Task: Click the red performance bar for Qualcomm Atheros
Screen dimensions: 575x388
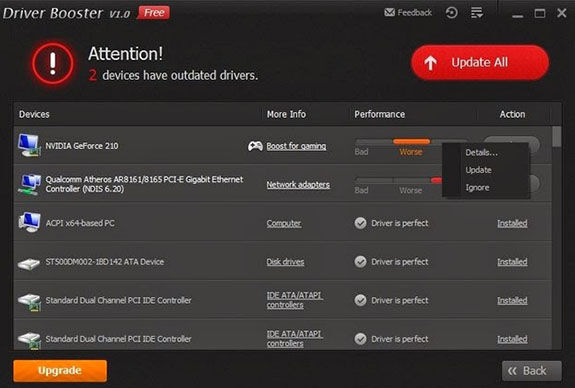Action: [436, 180]
